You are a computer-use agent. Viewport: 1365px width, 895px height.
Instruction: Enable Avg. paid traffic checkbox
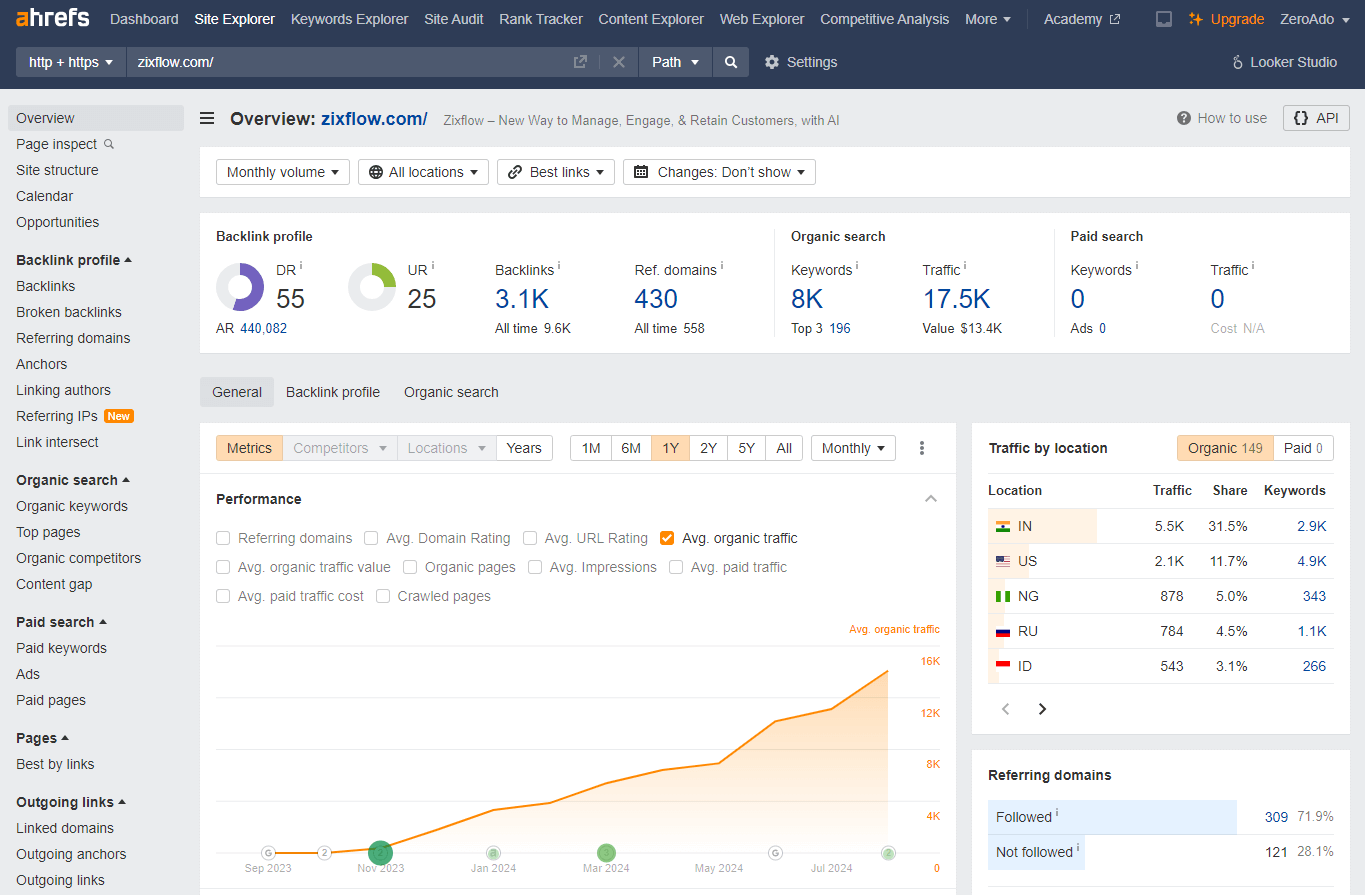pos(676,567)
